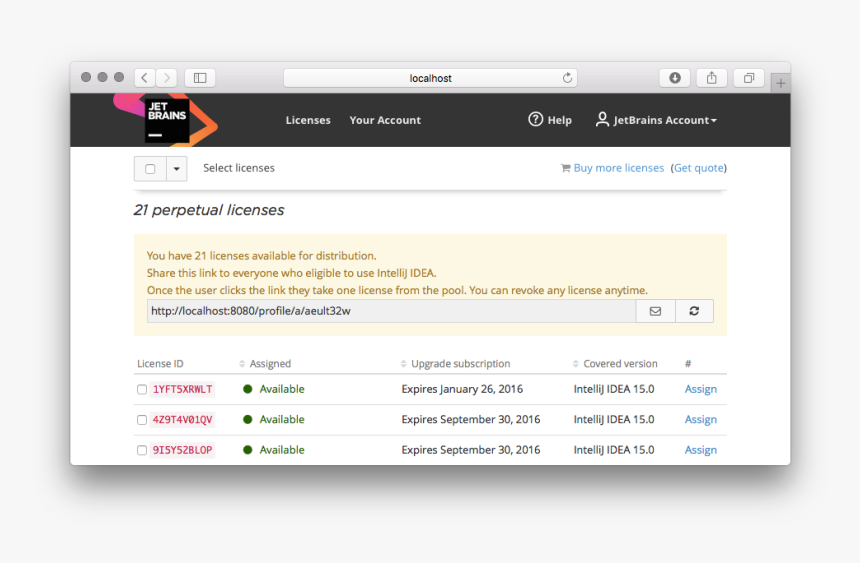Sort by Covered version column
Image resolution: width=860 pixels, height=563 pixels.
[x=615, y=364]
